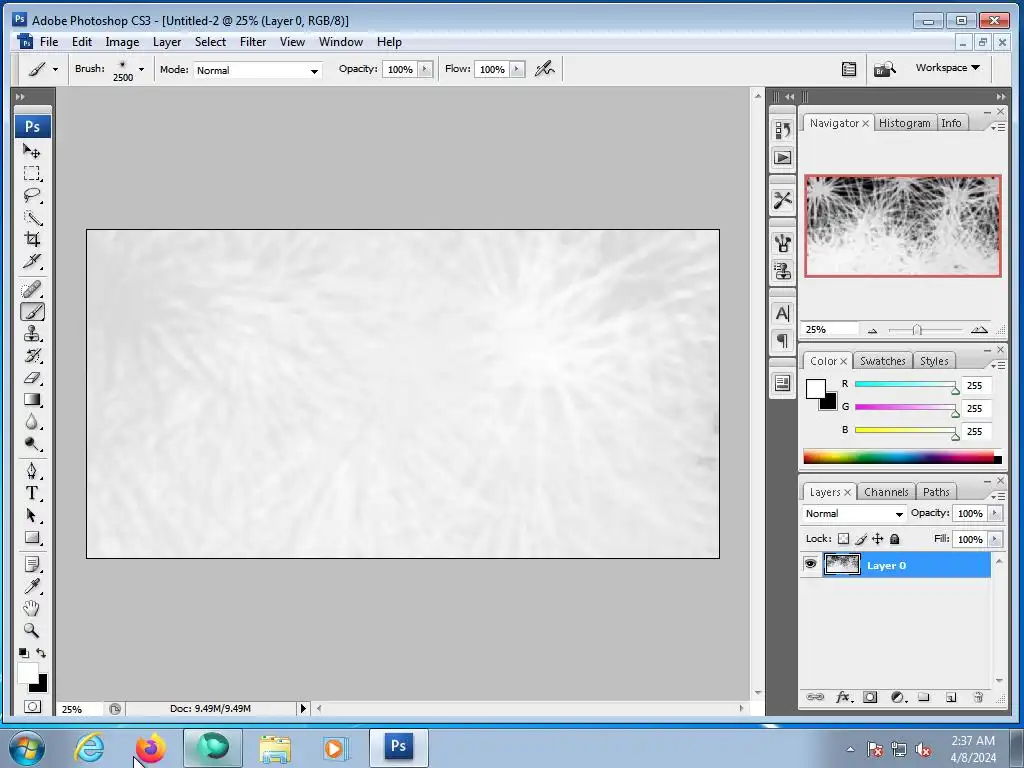Open the tool preset picker arrow
The height and width of the screenshot is (768, 1024).
pyautogui.click(x=55, y=69)
